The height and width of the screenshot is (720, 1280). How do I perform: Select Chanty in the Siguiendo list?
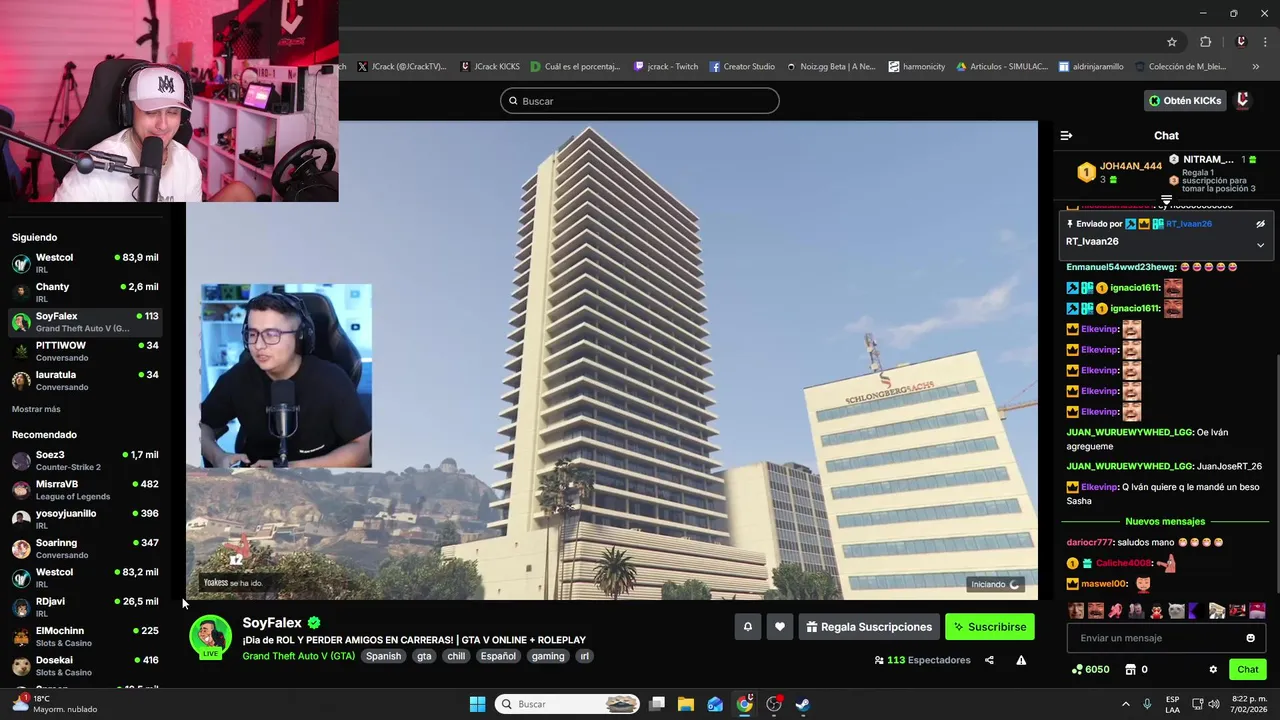(x=85, y=292)
